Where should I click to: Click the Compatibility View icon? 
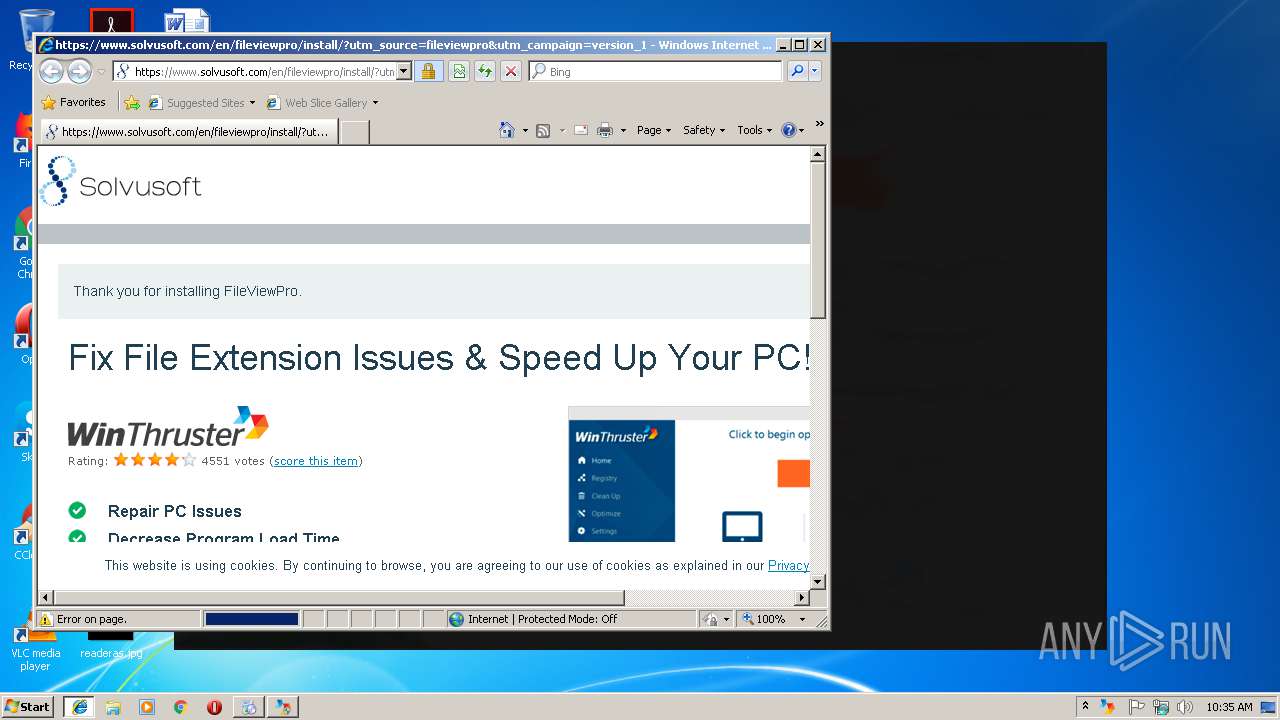458,71
